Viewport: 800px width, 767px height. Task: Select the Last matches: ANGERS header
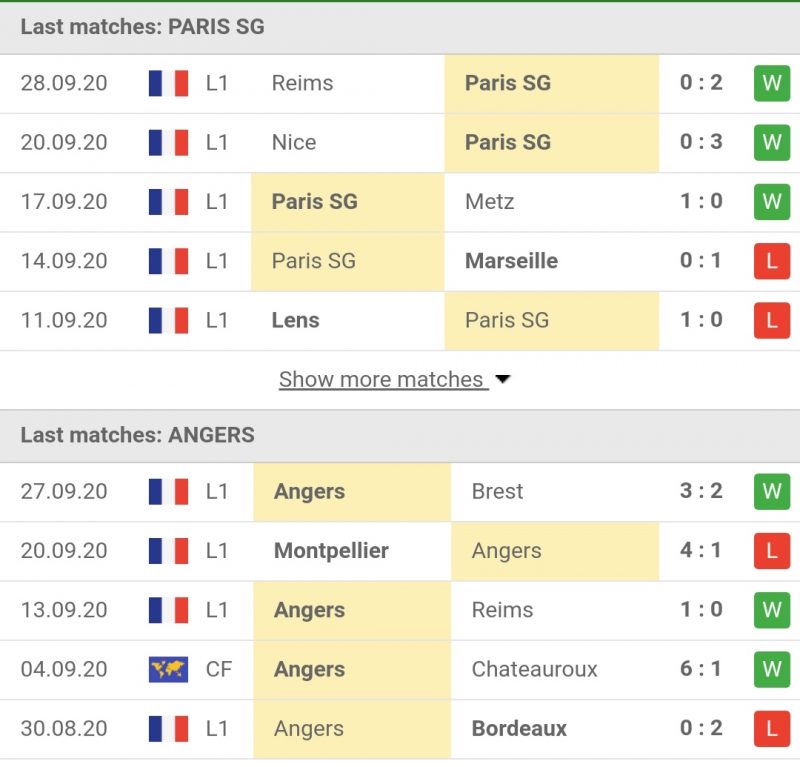pos(138,435)
